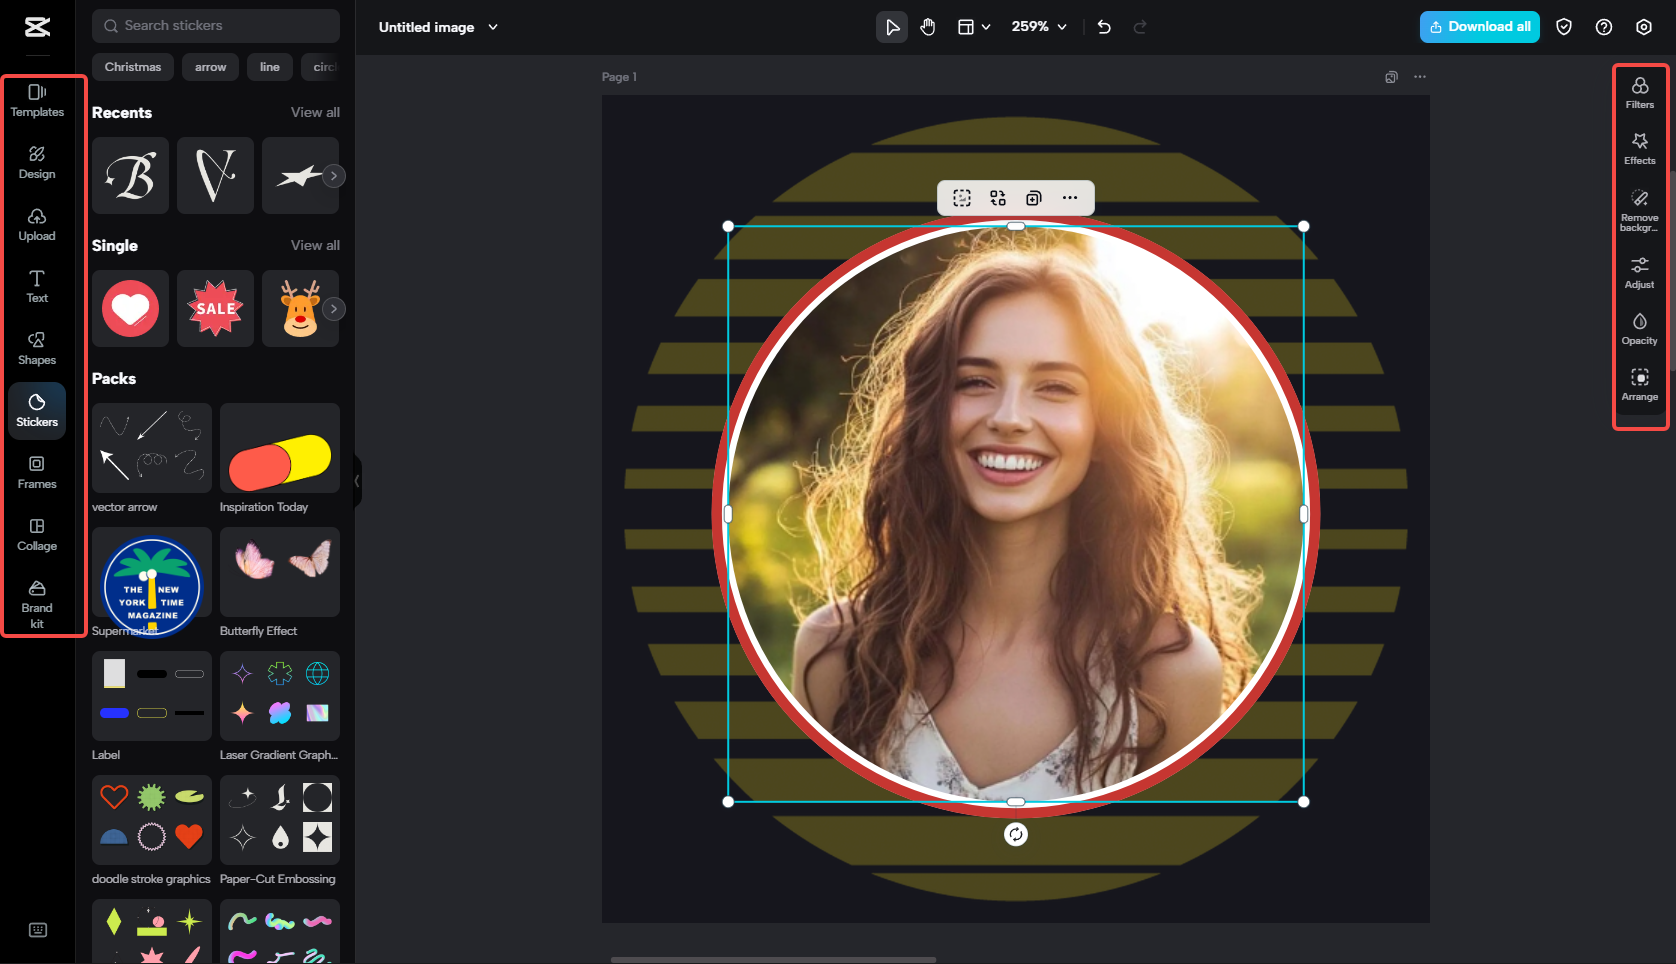Open the layout view dropdown

click(x=973, y=27)
